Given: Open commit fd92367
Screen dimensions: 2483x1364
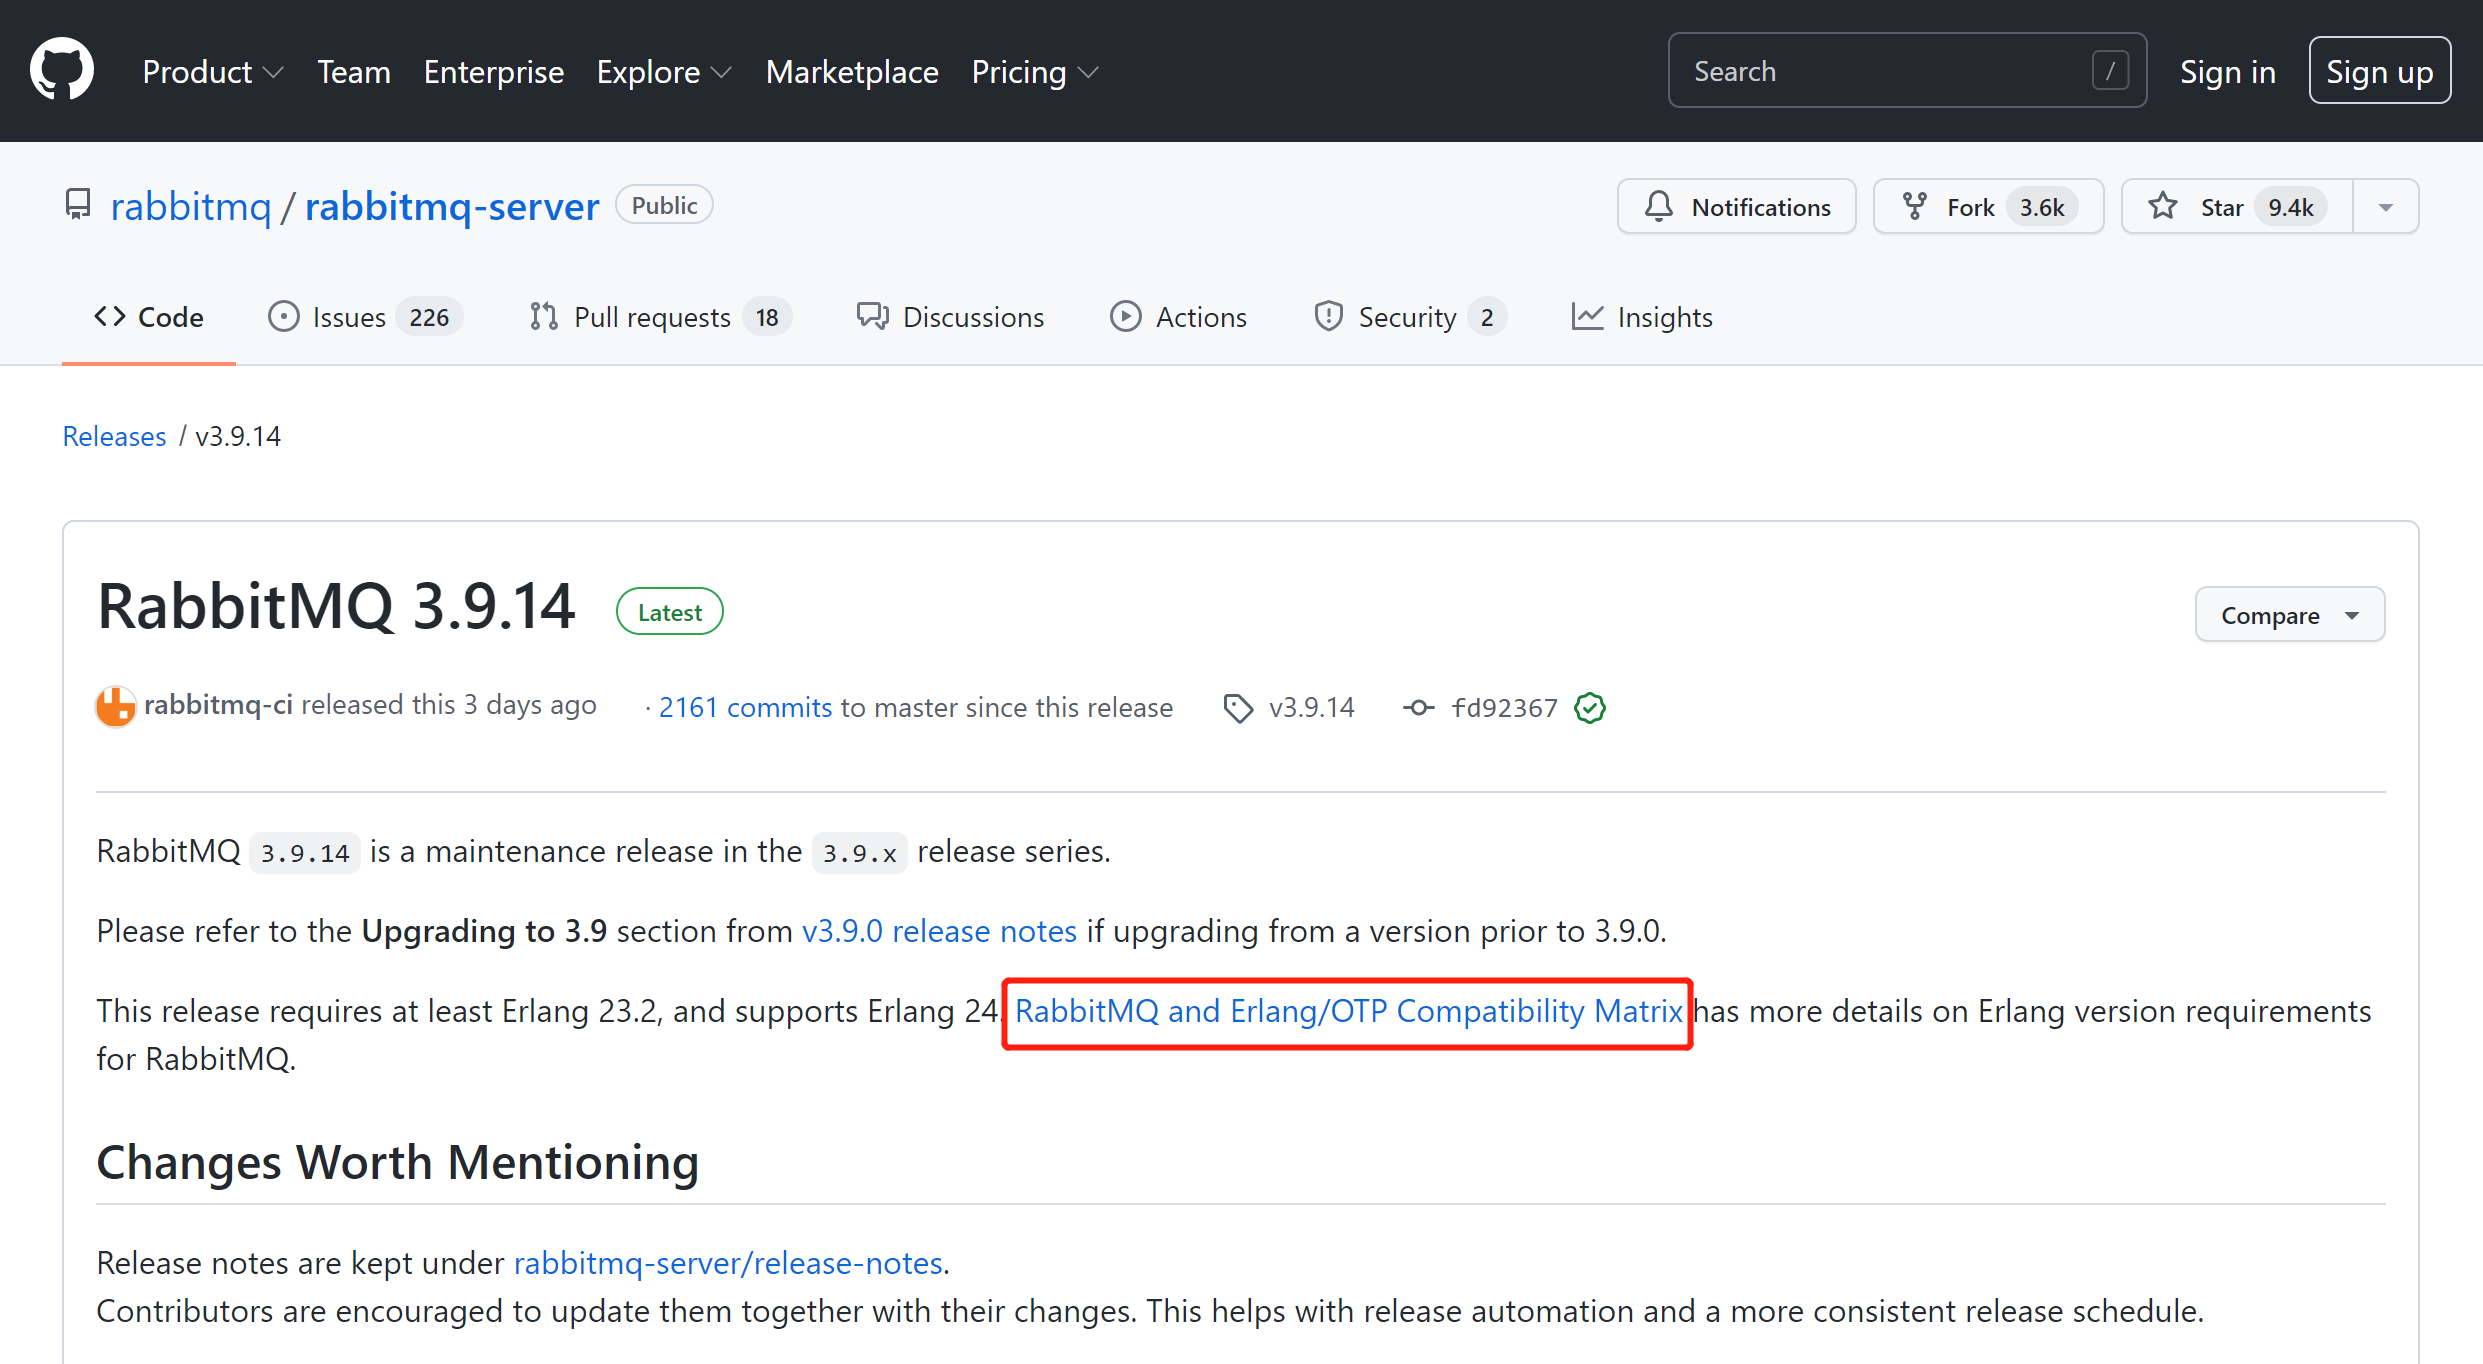Looking at the screenshot, I should [x=1504, y=708].
